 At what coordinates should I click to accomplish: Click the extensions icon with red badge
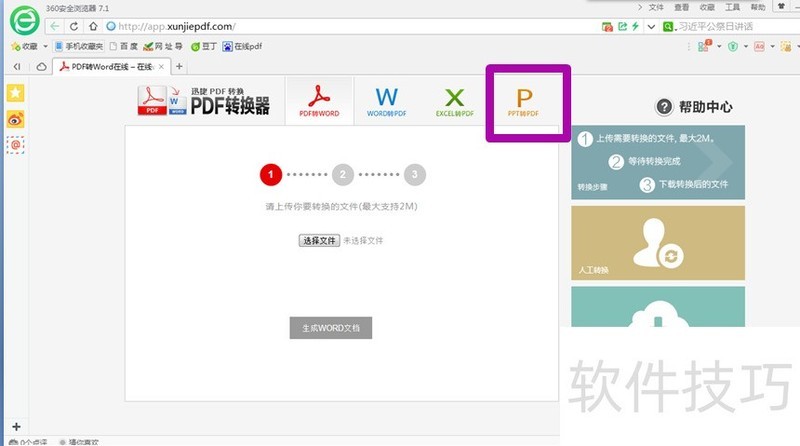tap(704, 46)
